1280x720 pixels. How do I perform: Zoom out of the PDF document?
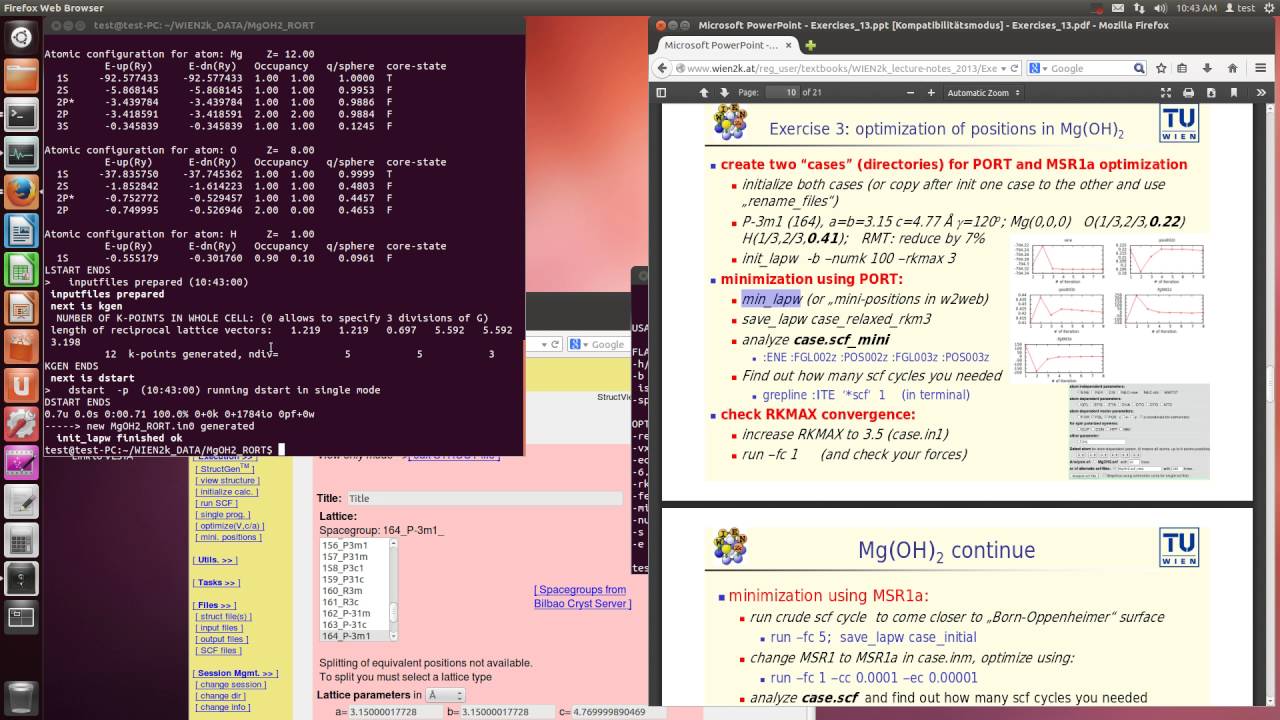909,92
